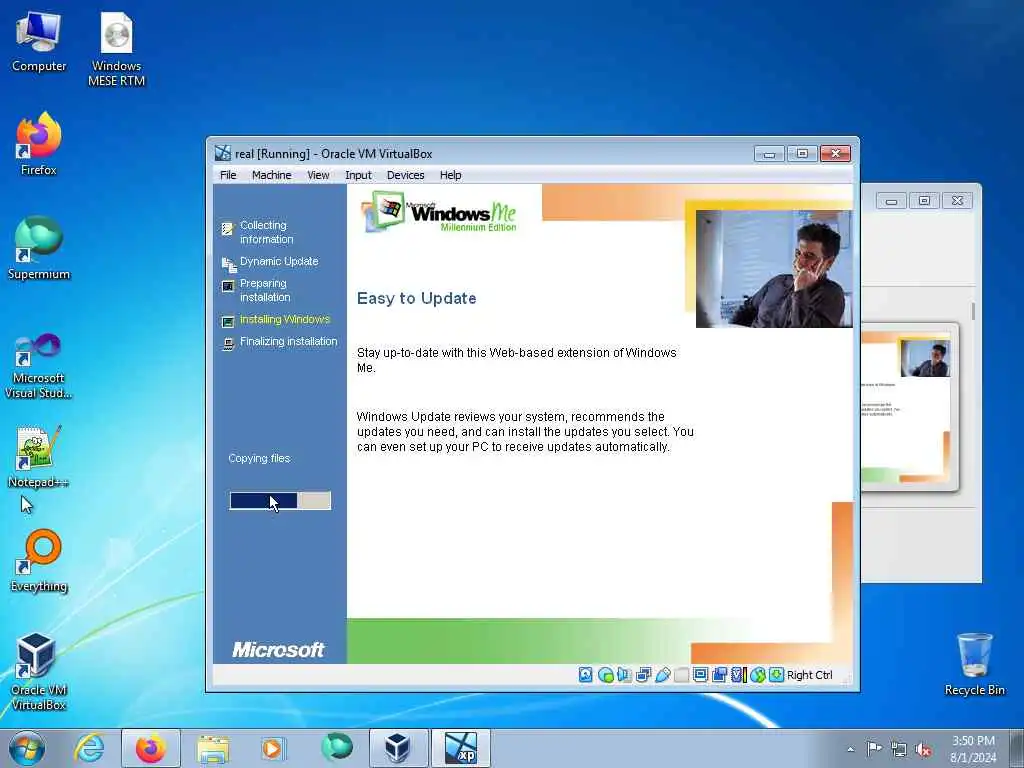The height and width of the screenshot is (768, 1024).
Task: Click the Preparing installation setup step
Action: pyautogui.click(x=256, y=290)
